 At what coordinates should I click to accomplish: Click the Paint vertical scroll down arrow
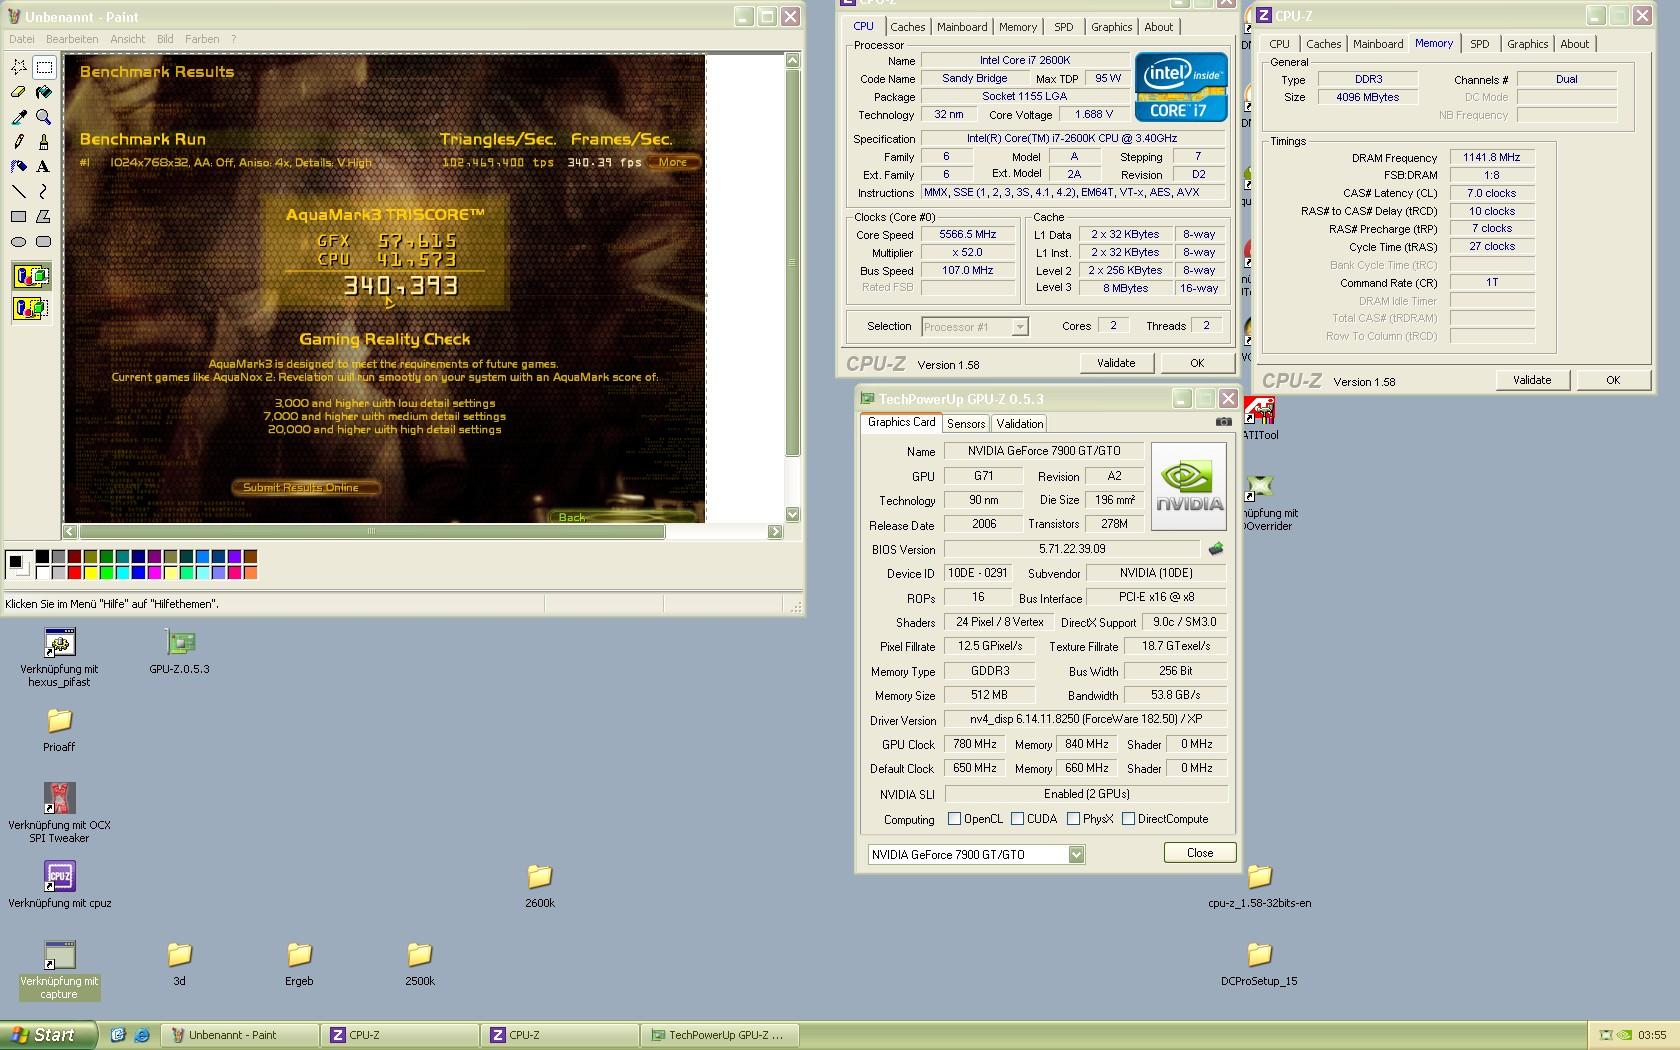(793, 514)
